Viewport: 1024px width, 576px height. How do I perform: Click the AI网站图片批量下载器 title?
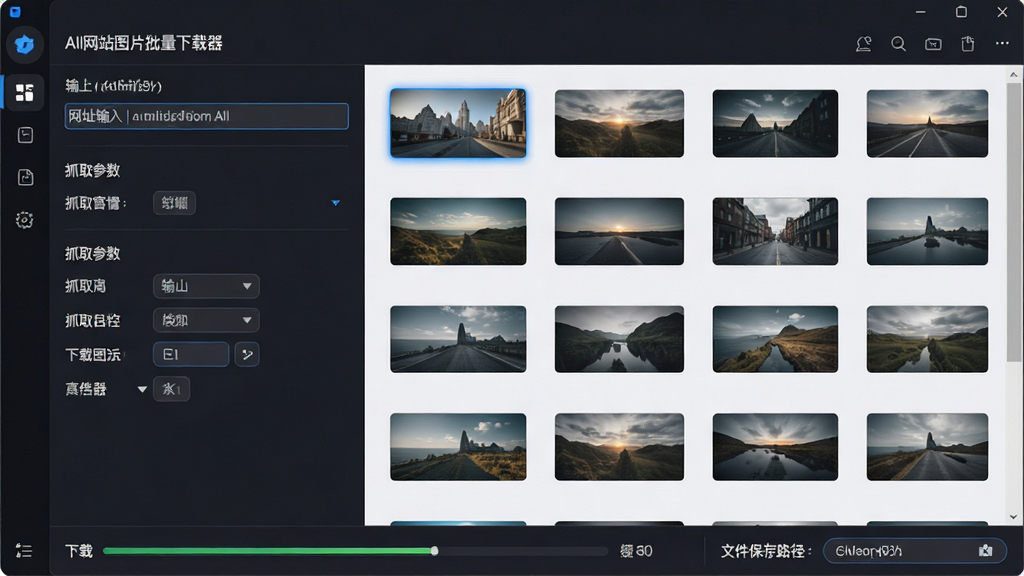tap(144, 44)
